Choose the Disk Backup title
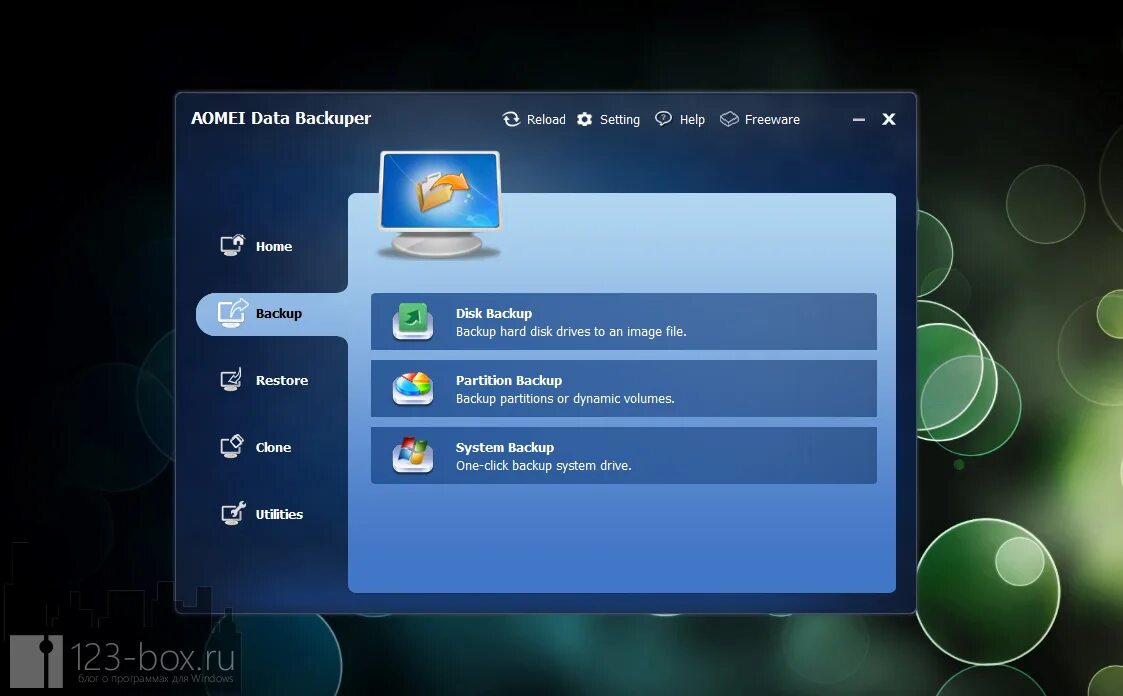This screenshot has height=696, width=1123. click(x=493, y=314)
